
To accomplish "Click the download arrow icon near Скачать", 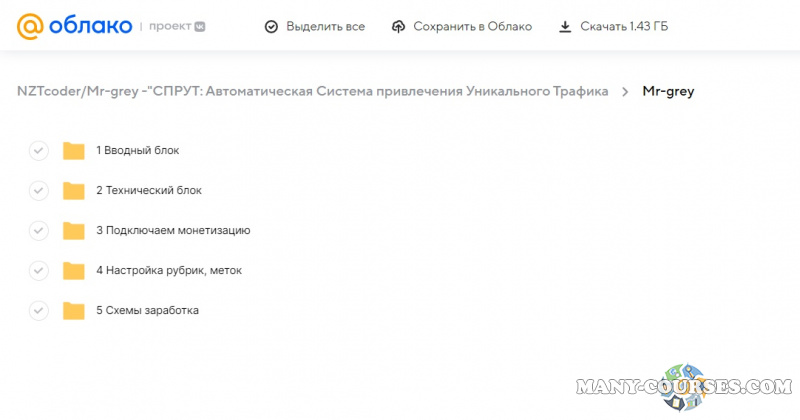I will click(x=565, y=27).
